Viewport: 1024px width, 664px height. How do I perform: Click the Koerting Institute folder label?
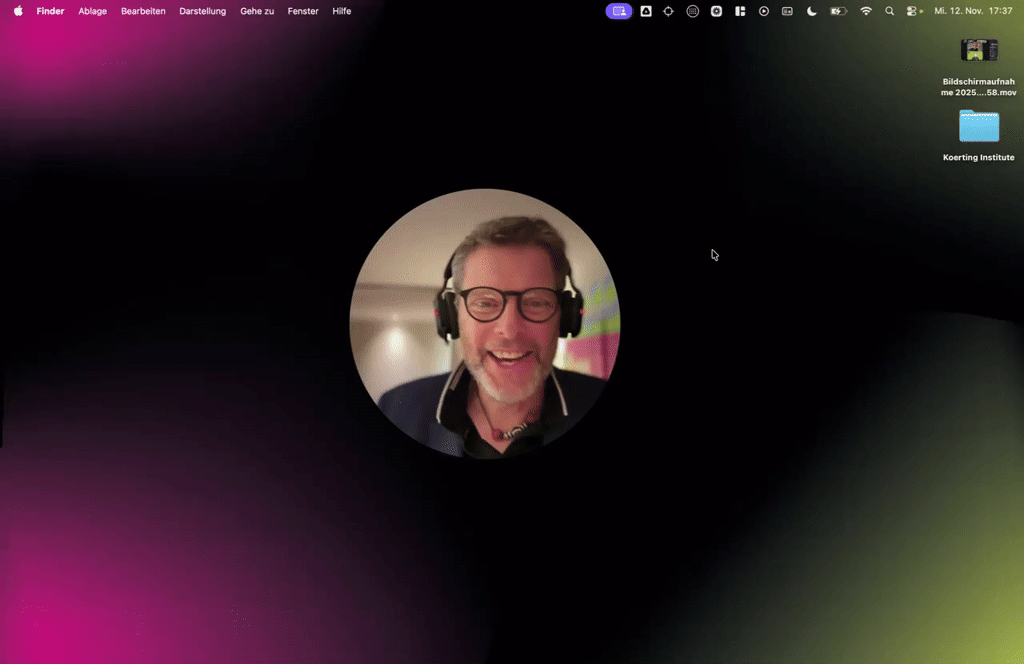(x=978, y=157)
